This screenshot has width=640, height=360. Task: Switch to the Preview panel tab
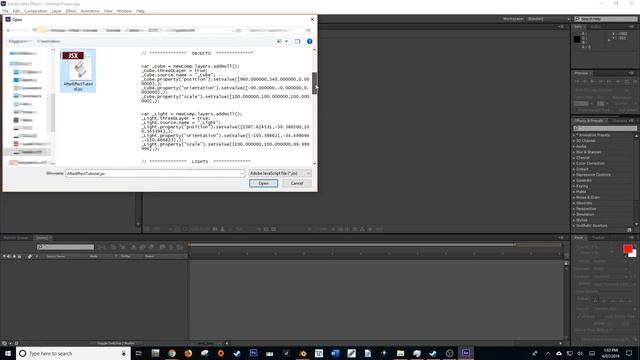(x=582, y=73)
